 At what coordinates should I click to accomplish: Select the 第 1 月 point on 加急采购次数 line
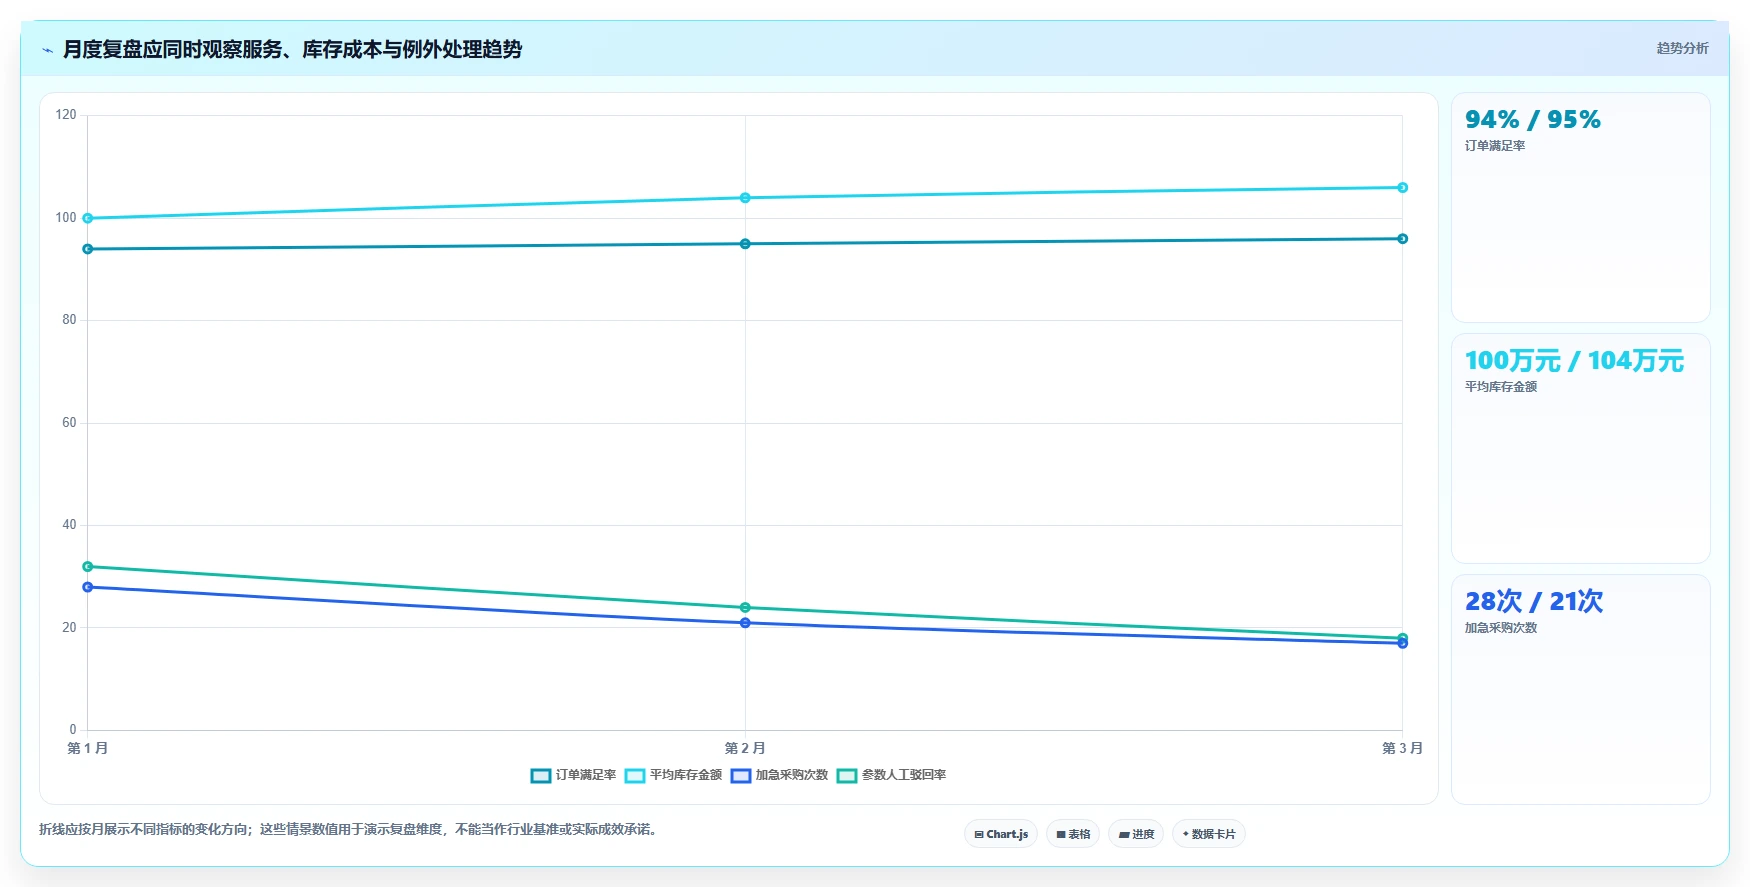[x=88, y=587]
